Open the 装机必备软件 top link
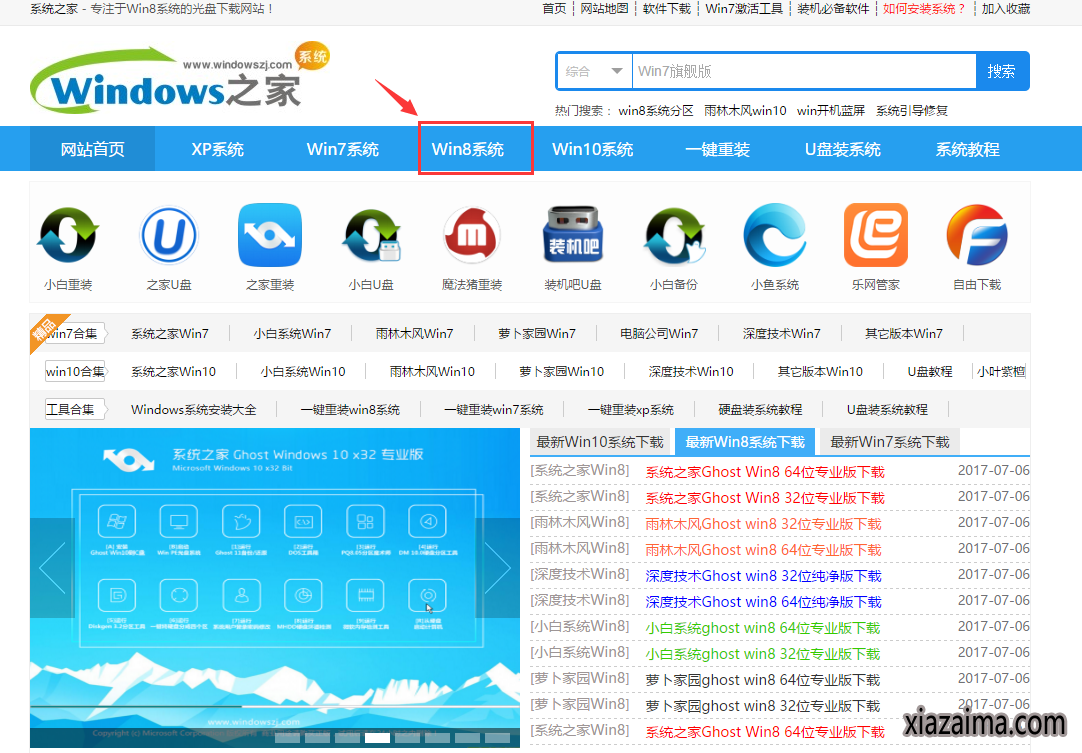 (x=833, y=9)
